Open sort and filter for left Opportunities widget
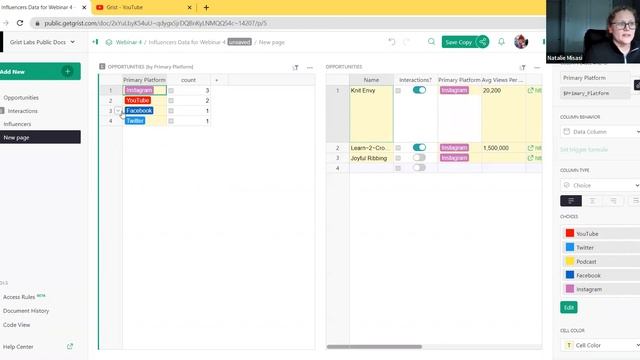Screen dimensions: 640x360 point(296,67)
